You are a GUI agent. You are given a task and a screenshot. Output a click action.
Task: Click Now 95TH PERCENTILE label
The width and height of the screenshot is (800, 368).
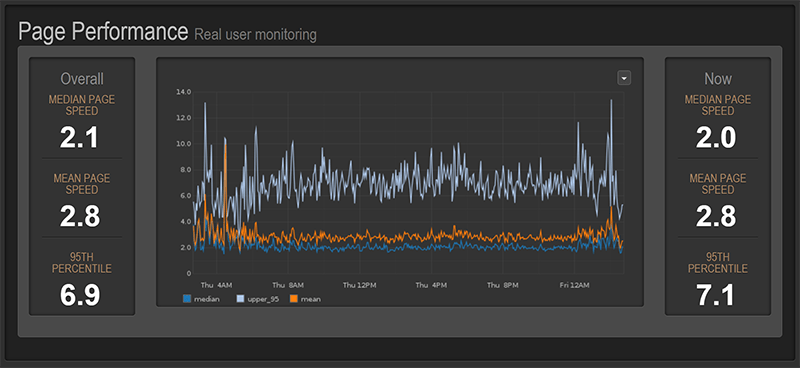click(x=718, y=263)
